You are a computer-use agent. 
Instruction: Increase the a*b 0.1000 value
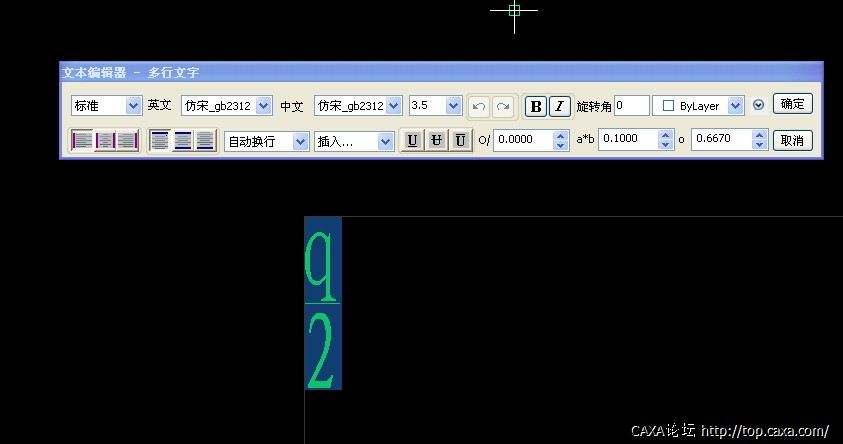click(665, 135)
